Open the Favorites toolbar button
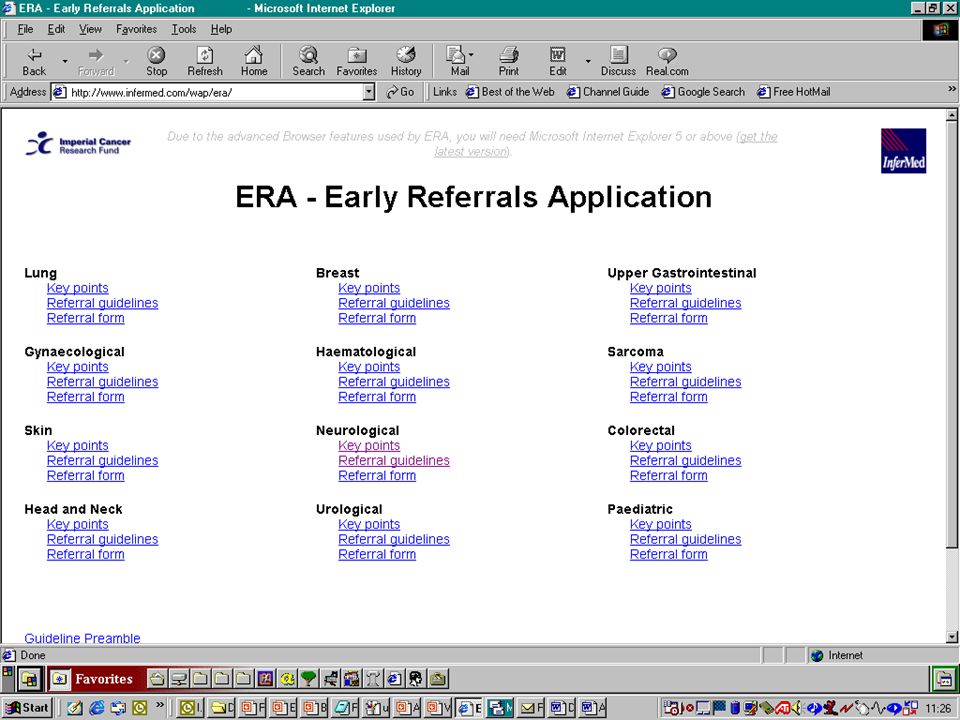Image resolution: width=960 pixels, height=720 pixels. coord(356,61)
